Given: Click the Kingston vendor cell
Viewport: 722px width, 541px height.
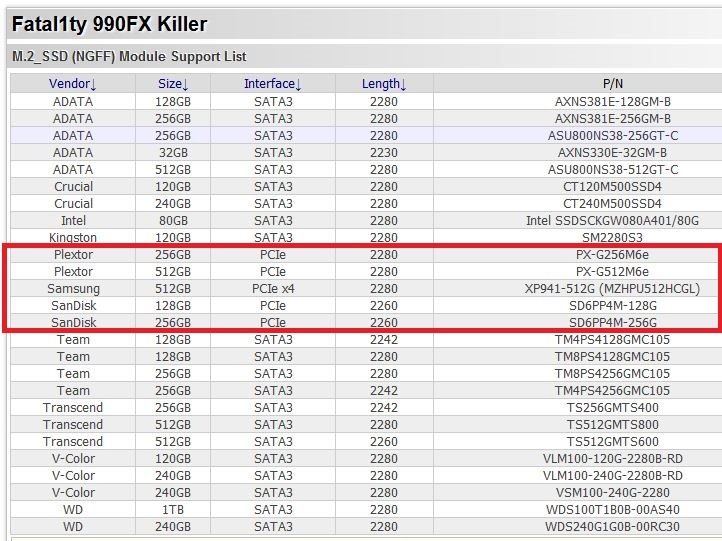Looking at the screenshot, I should point(73,238).
